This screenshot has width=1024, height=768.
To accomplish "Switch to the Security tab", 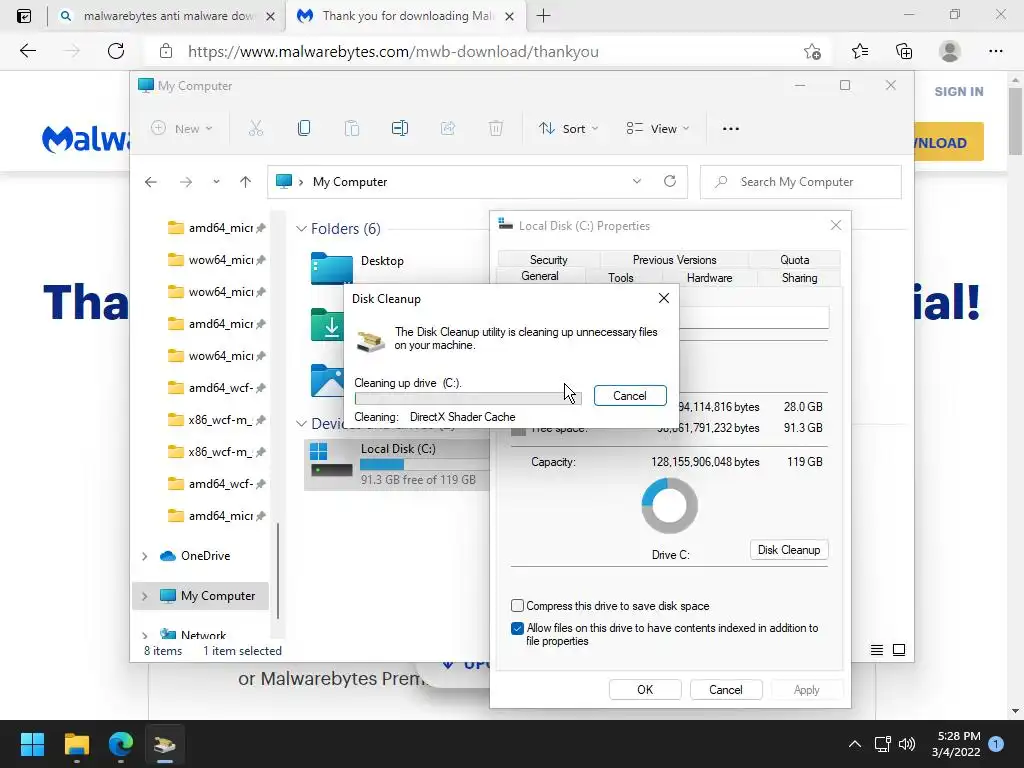I will point(549,259).
